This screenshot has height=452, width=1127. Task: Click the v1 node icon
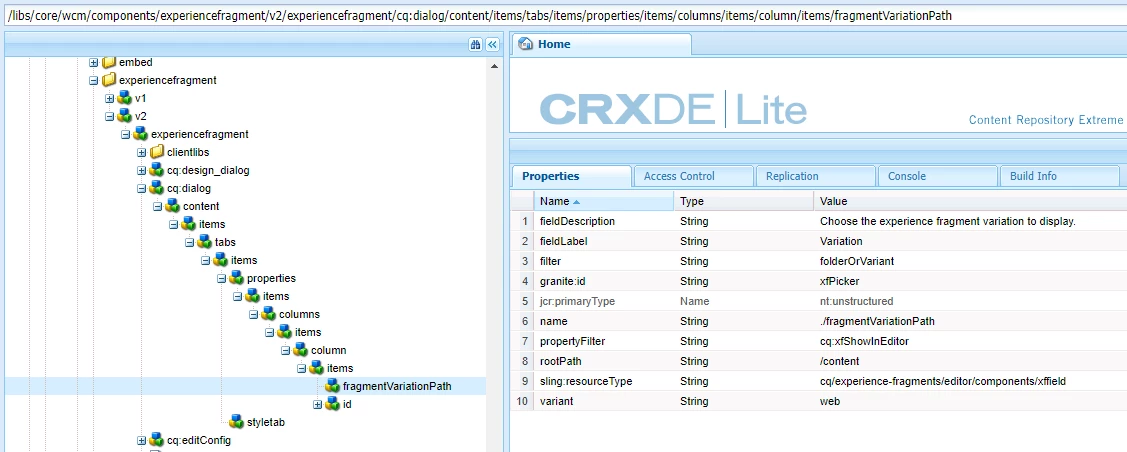pos(125,98)
